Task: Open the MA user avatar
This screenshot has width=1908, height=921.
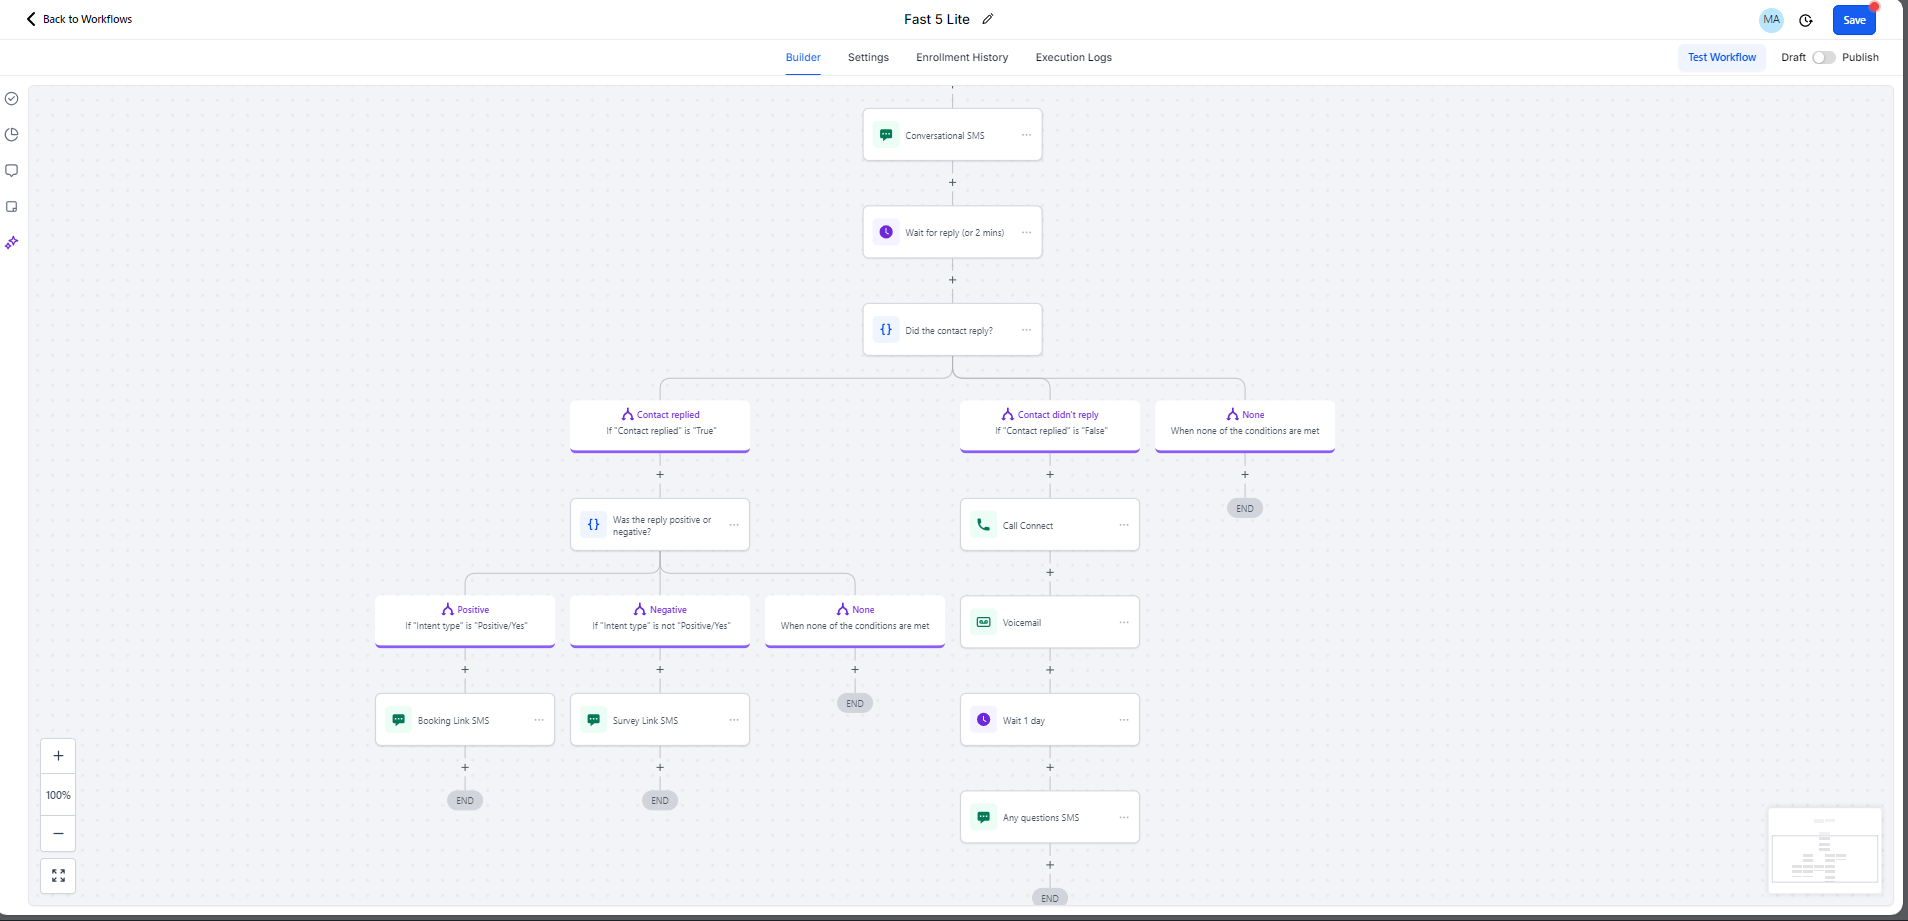Action: point(1771,20)
